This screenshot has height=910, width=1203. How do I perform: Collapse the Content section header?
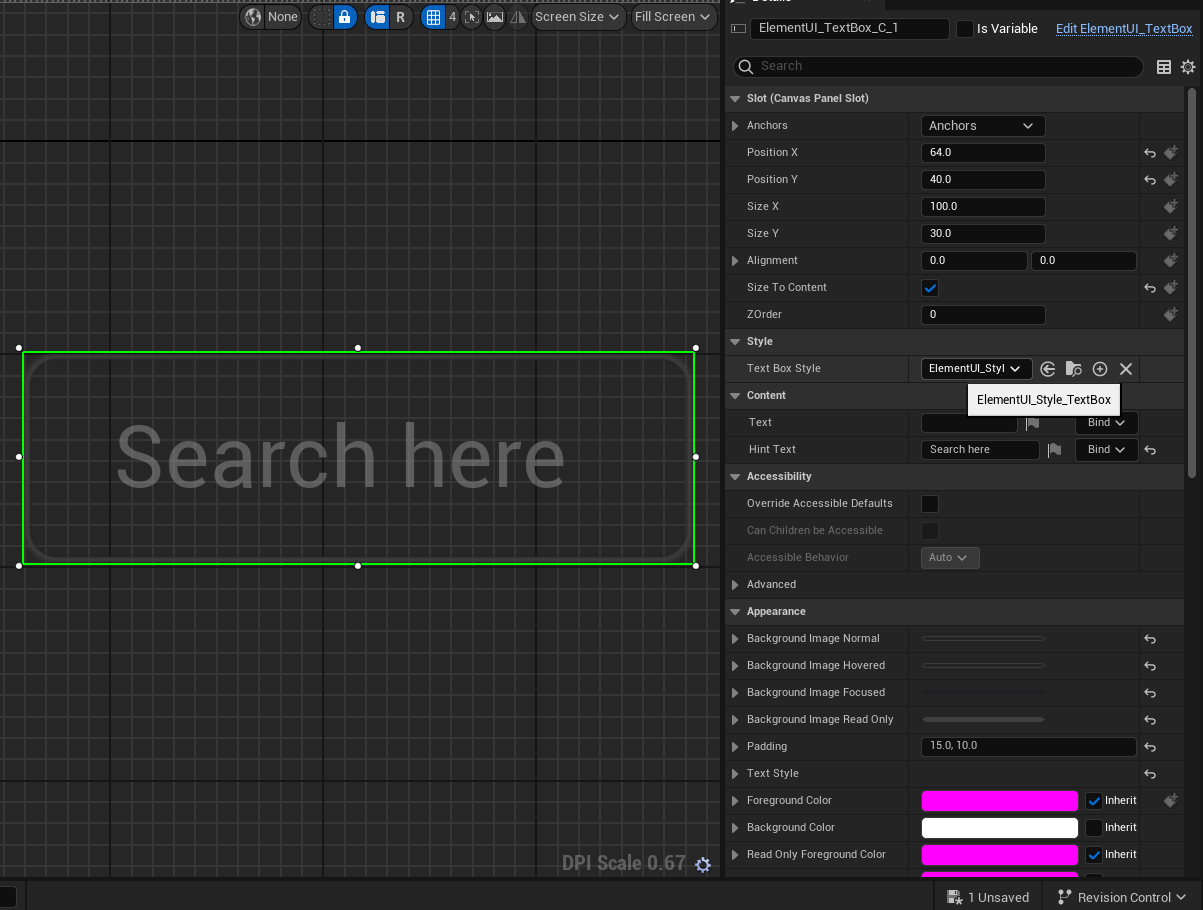pyautogui.click(x=736, y=396)
